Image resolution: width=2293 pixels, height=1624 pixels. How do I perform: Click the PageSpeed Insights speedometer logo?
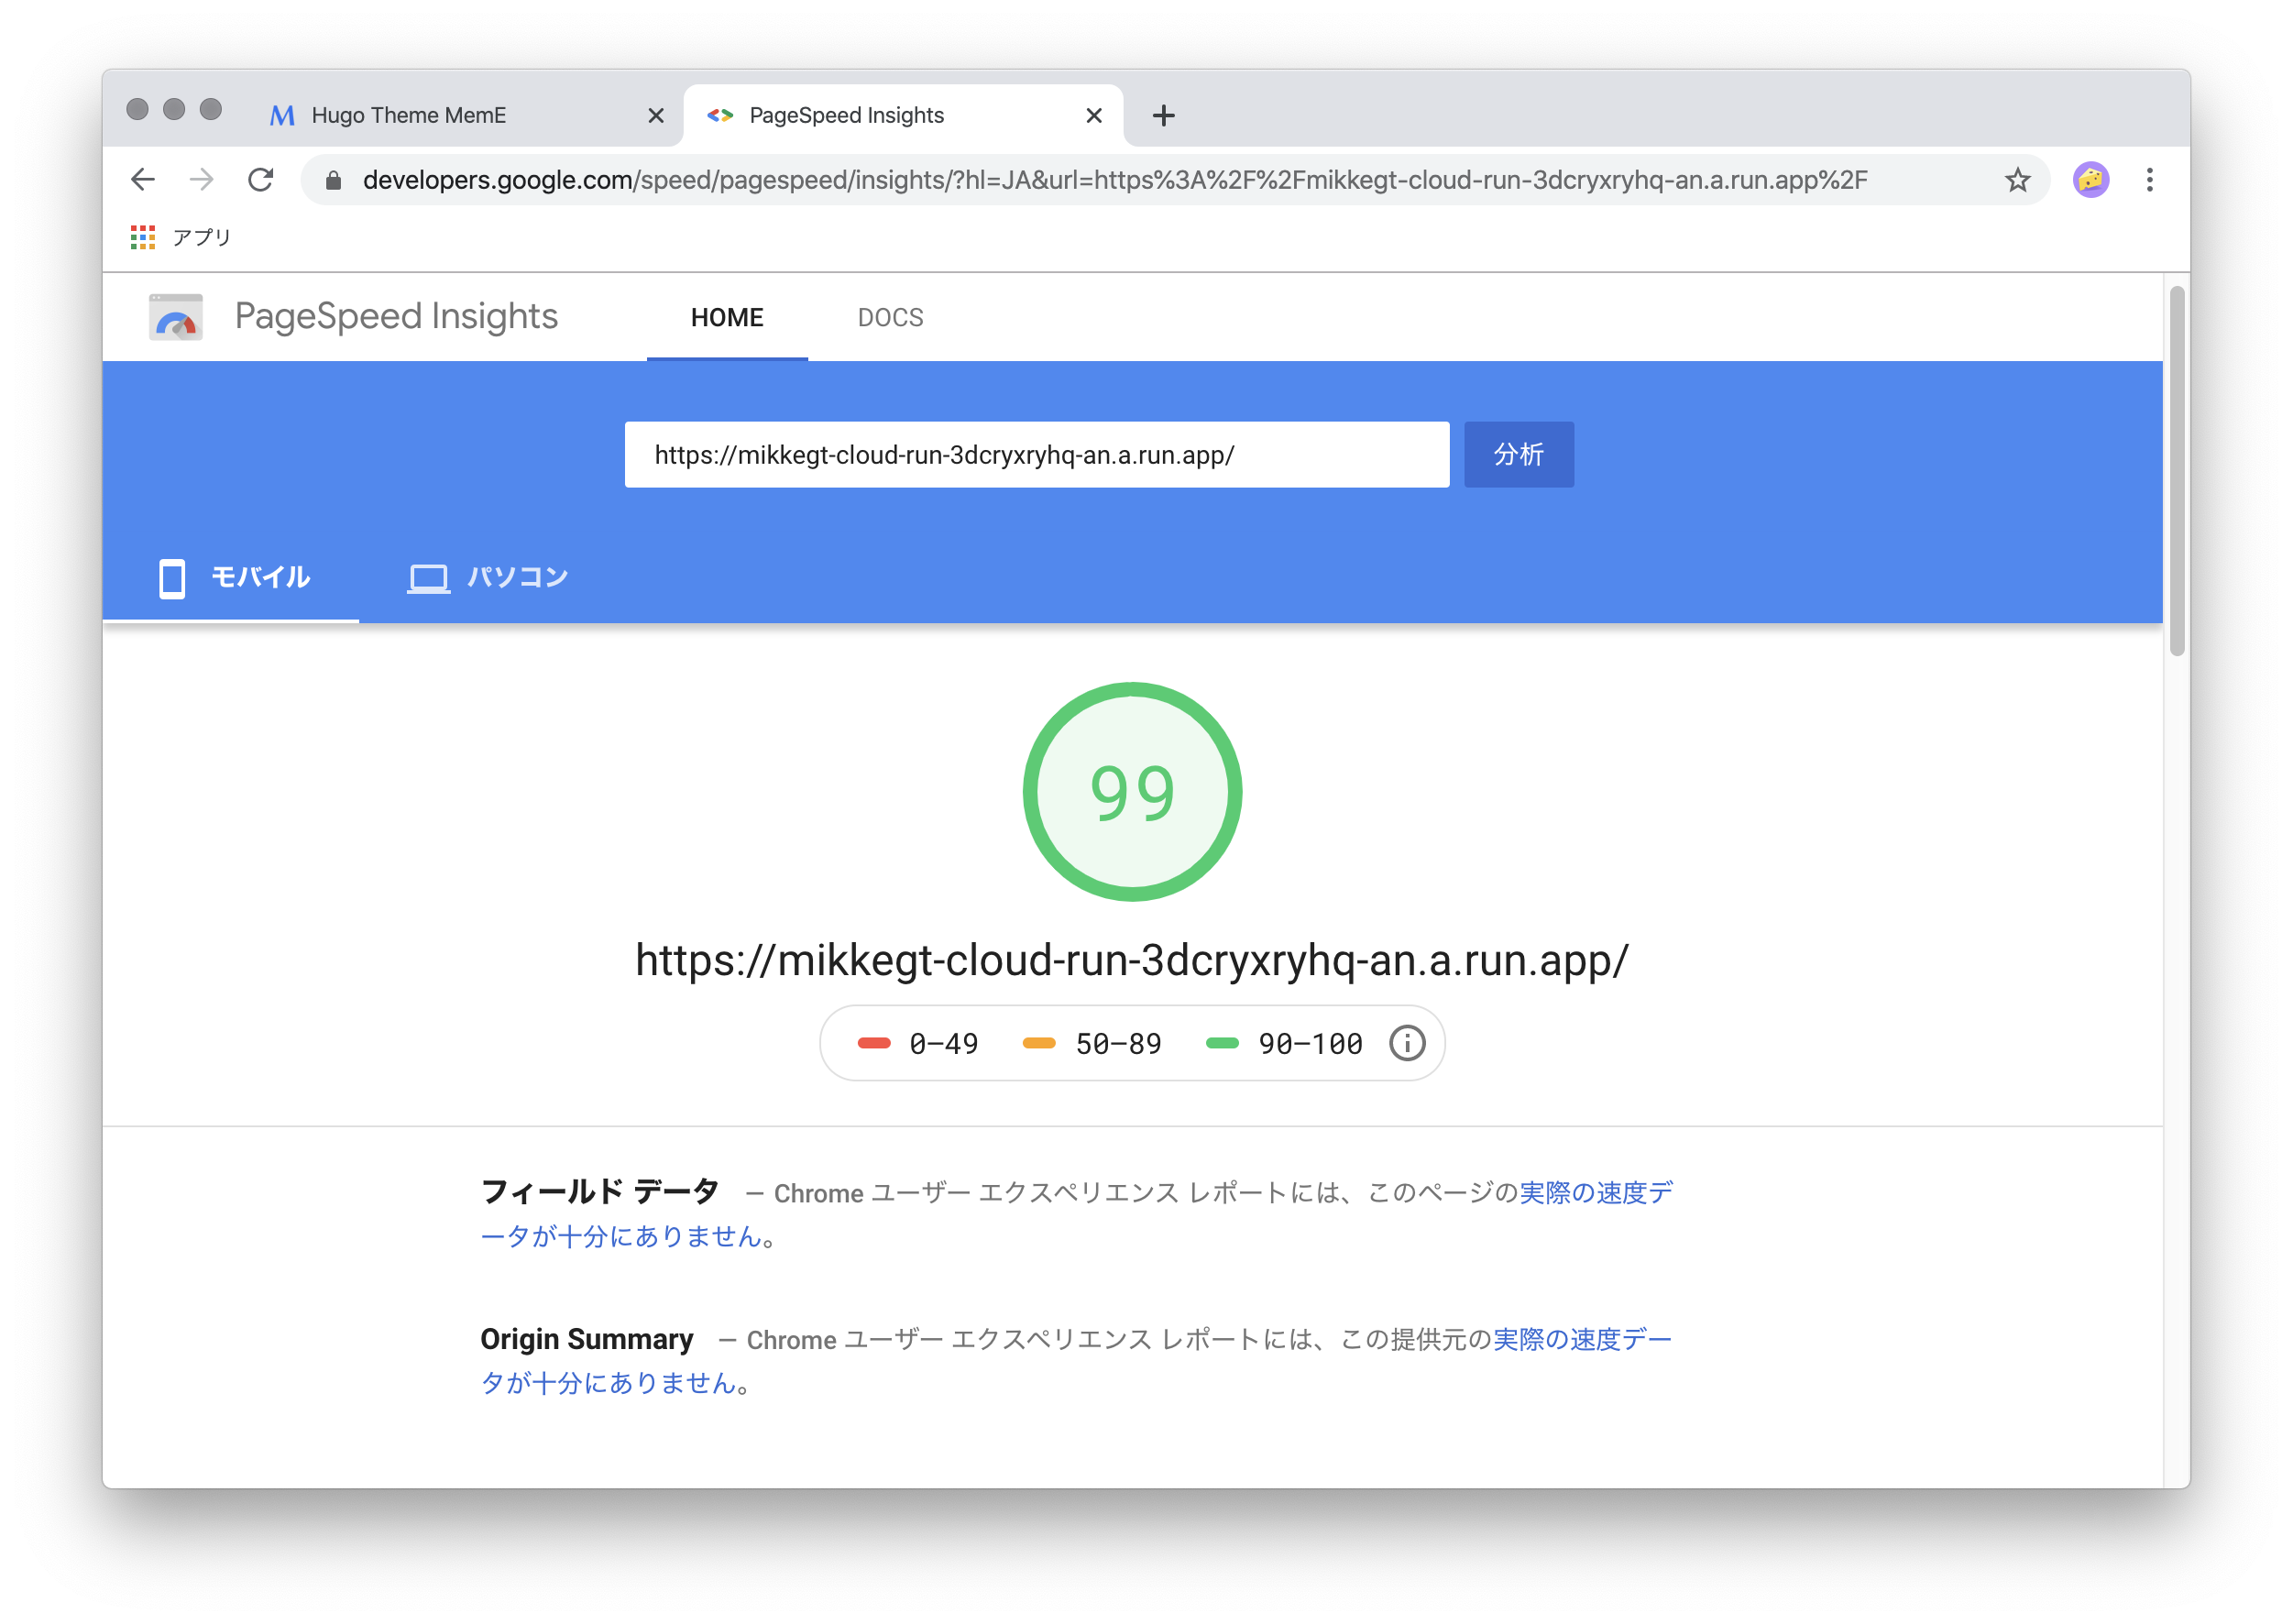coord(176,317)
